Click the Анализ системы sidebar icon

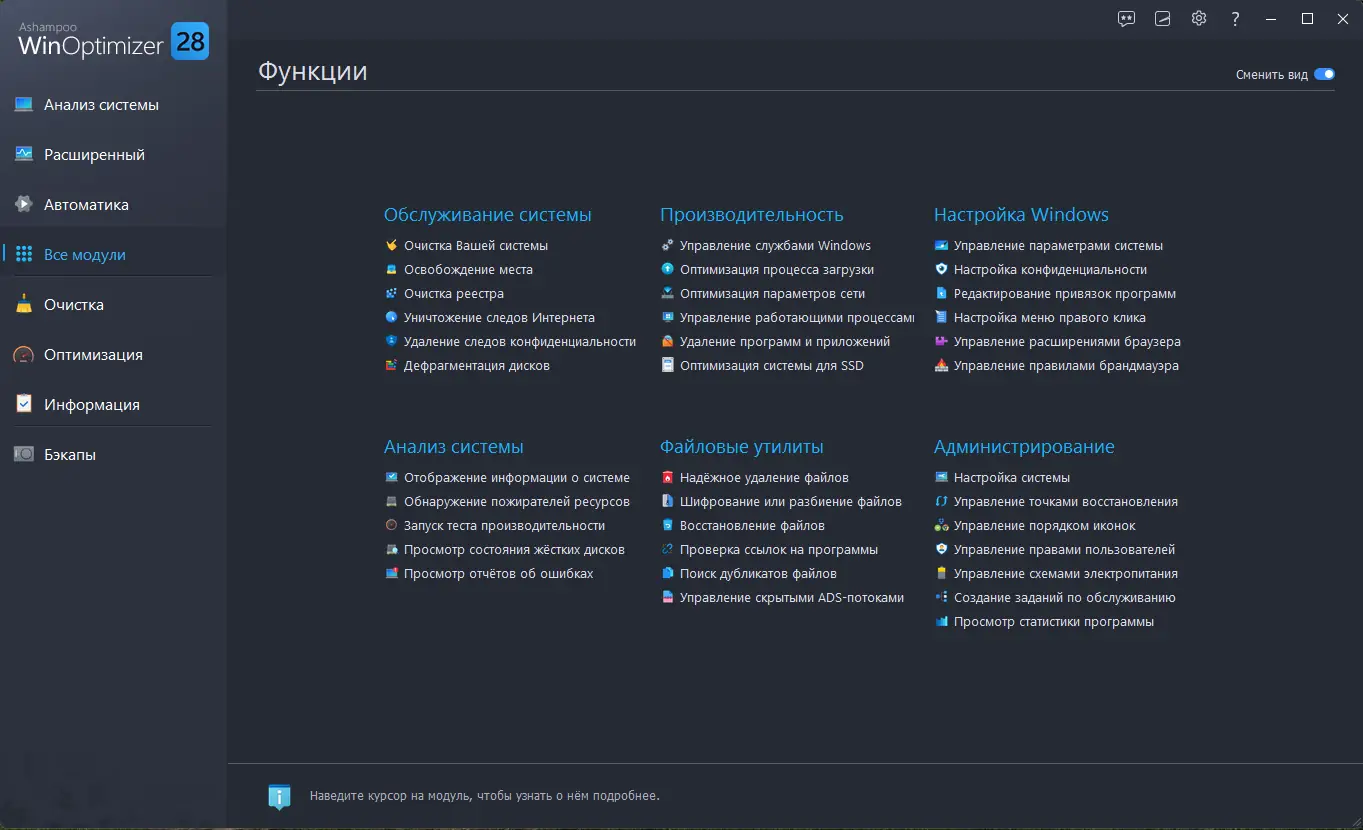(24, 105)
